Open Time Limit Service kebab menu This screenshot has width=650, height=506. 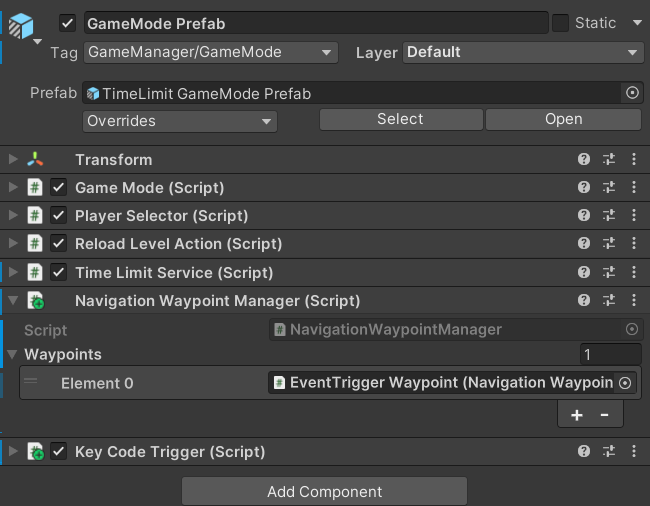634,272
